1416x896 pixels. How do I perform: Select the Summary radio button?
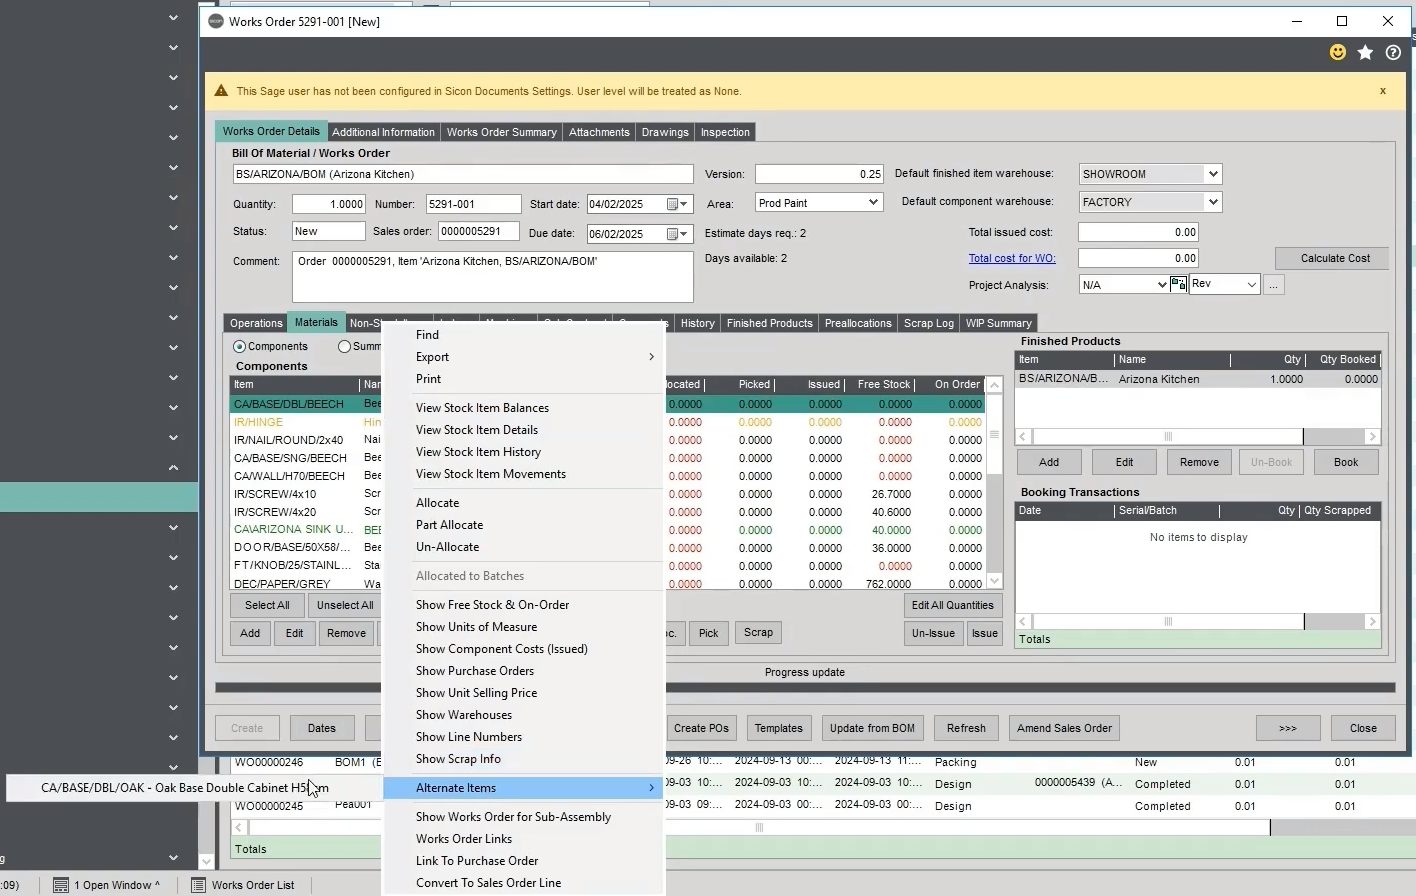tap(344, 347)
